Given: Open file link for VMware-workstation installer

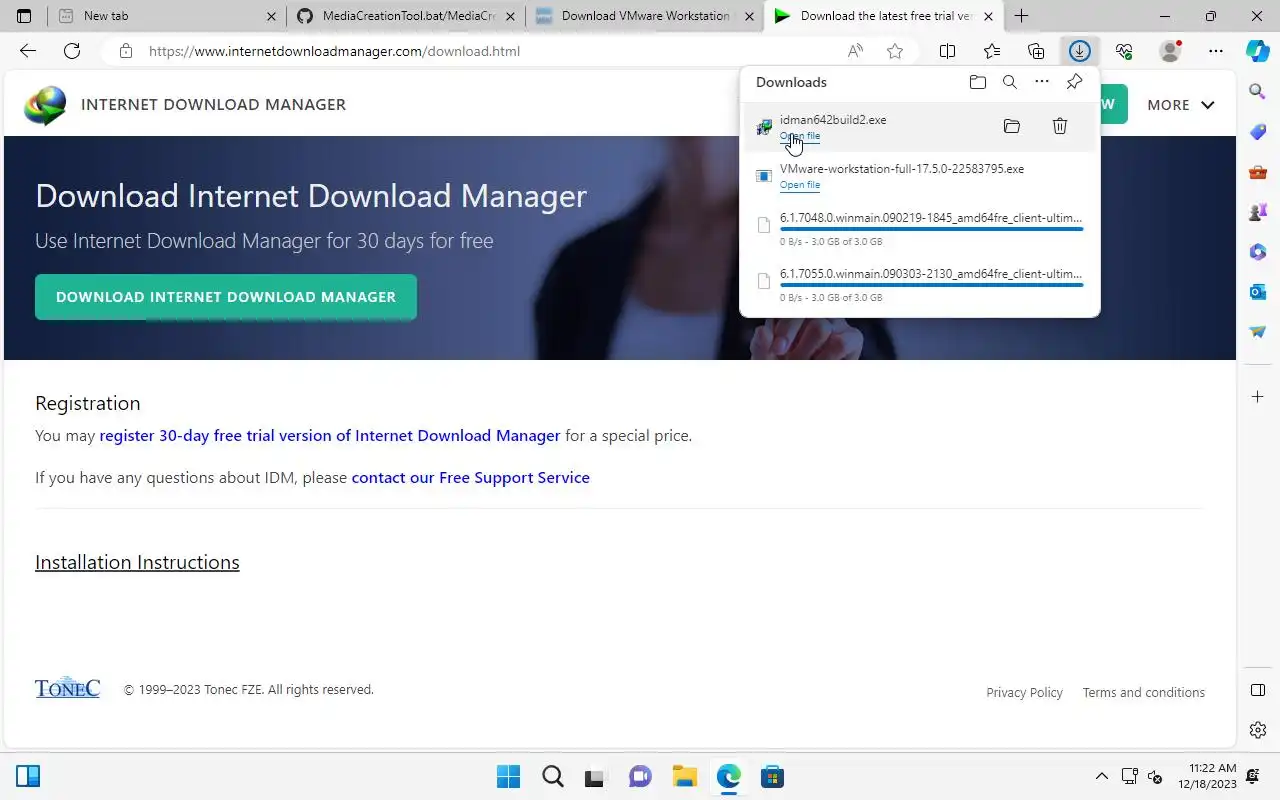Looking at the screenshot, I should point(800,185).
